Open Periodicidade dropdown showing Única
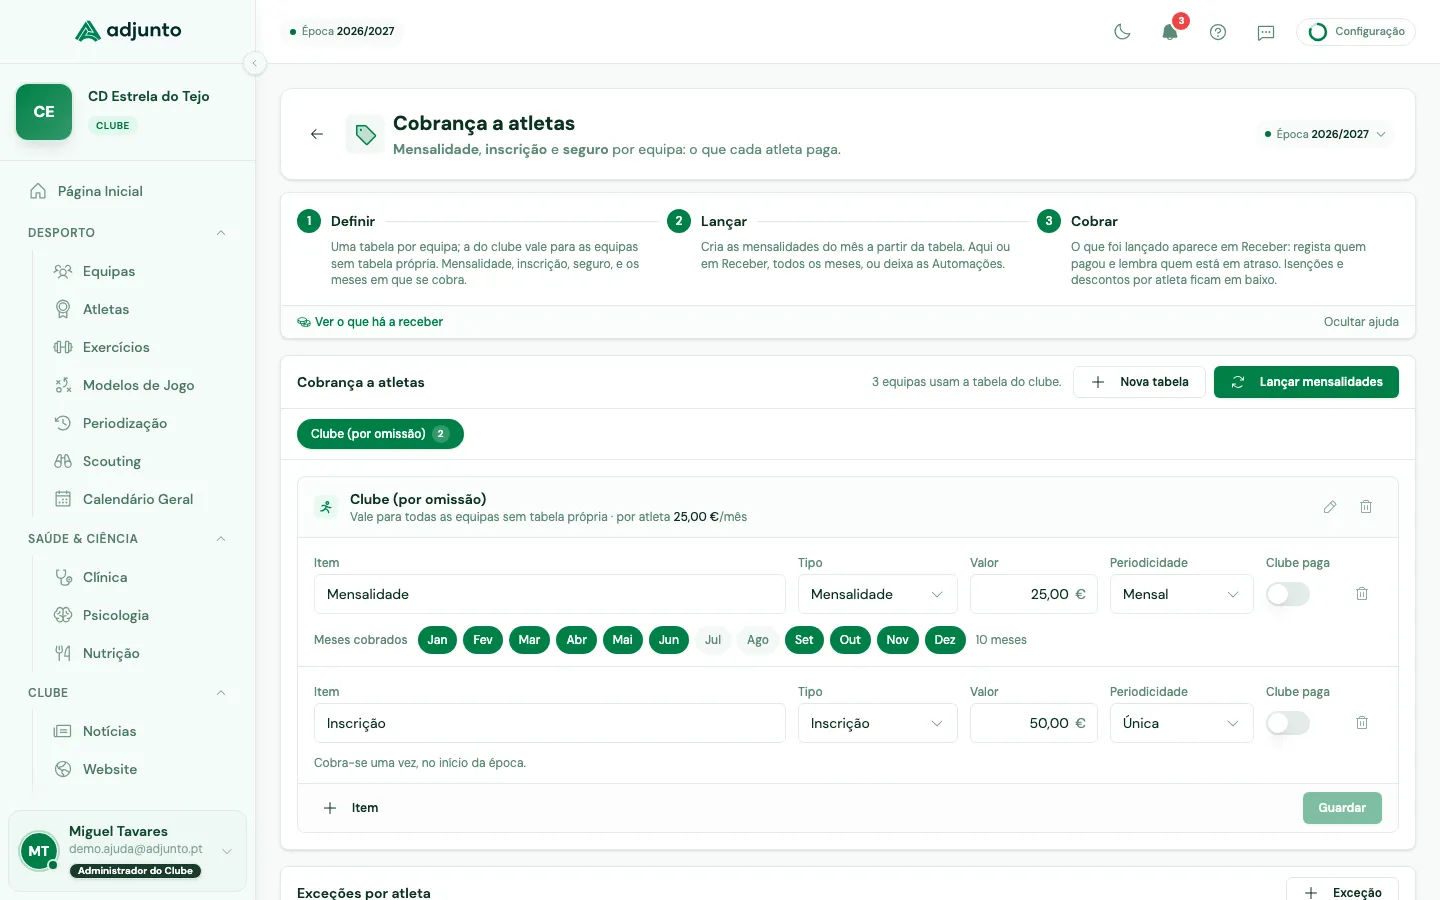 [1181, 723]
